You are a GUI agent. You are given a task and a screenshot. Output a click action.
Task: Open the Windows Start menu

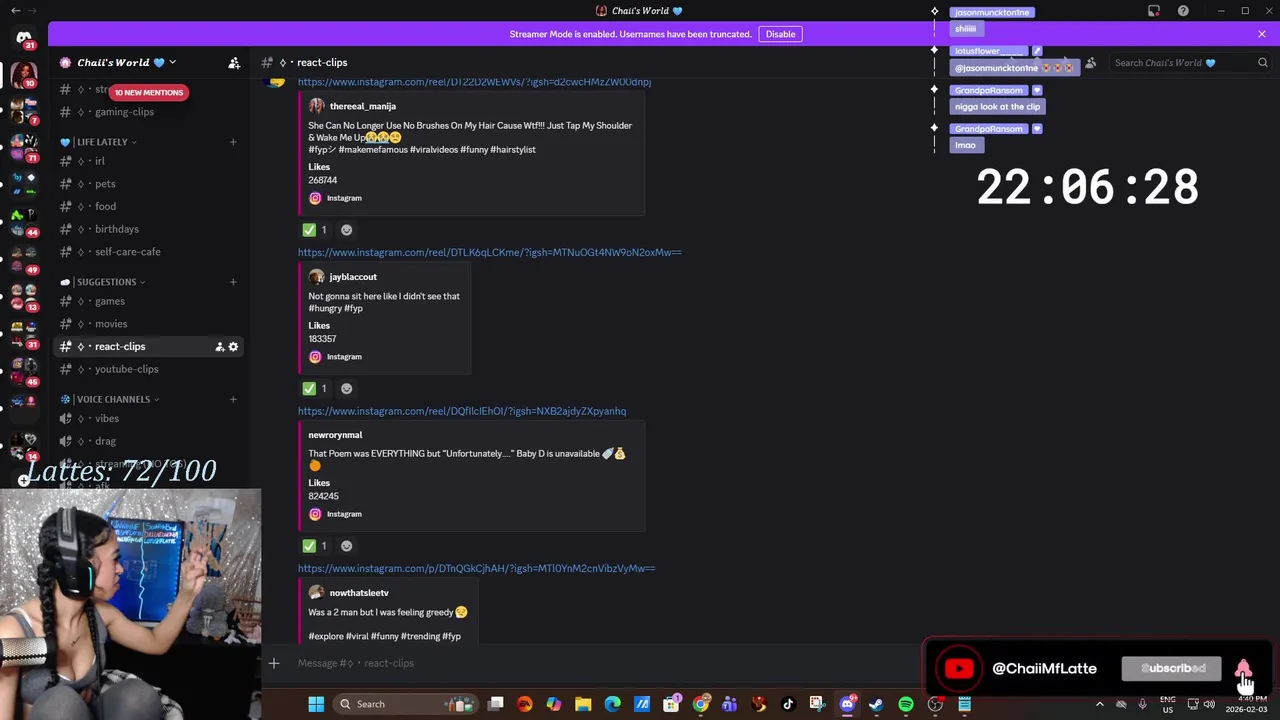point(316,704)
